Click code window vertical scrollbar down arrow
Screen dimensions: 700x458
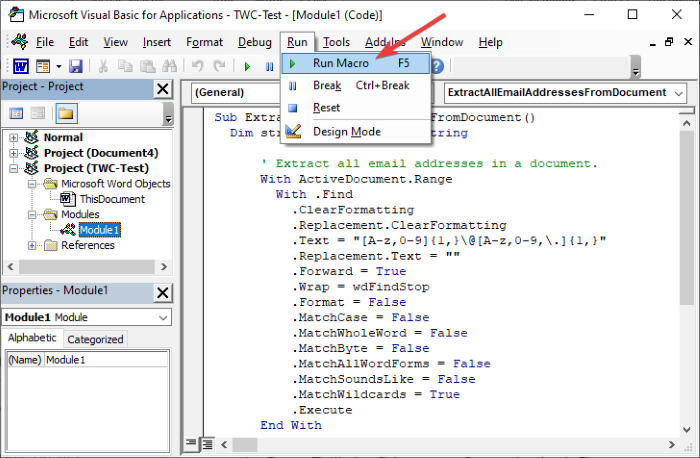(x=687, y=430)
